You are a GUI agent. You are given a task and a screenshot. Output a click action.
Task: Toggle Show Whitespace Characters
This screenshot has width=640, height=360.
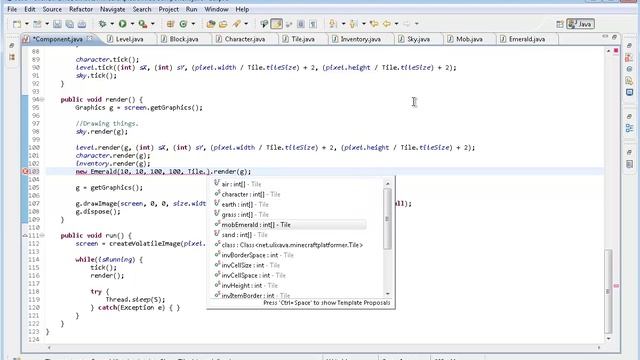click(x=313, y=24)
